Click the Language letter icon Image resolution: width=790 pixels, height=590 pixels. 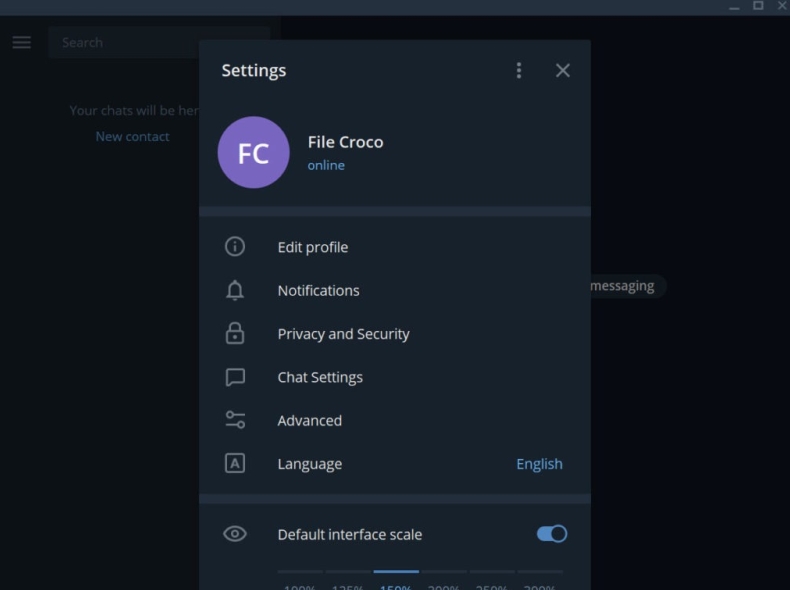235,464
